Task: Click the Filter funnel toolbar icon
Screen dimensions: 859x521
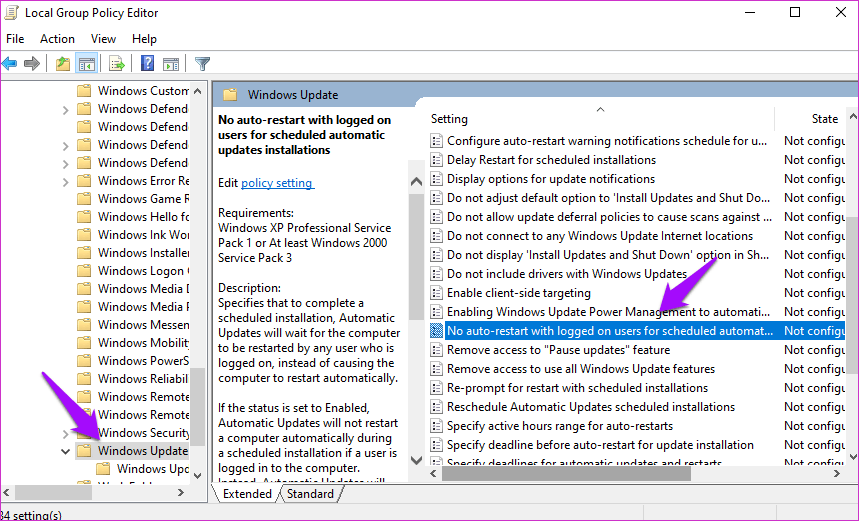Action: pyautogui.click(x=203, y=64)
